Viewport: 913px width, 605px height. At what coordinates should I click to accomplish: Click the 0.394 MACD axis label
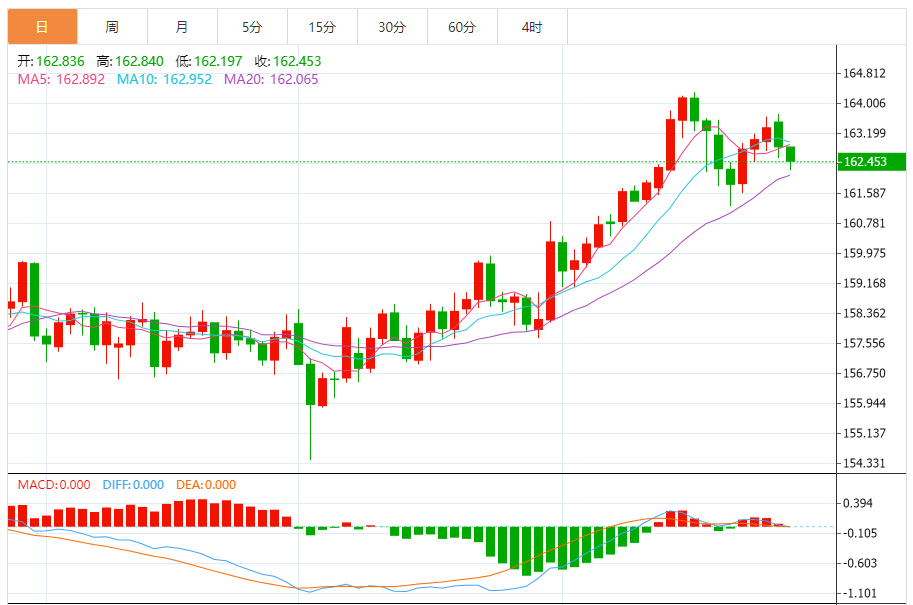[x=858, y=503]
